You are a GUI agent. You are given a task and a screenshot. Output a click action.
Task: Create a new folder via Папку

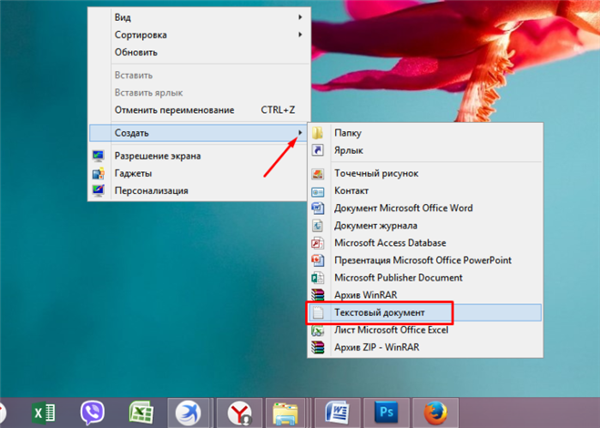click(x=425, y=133)
